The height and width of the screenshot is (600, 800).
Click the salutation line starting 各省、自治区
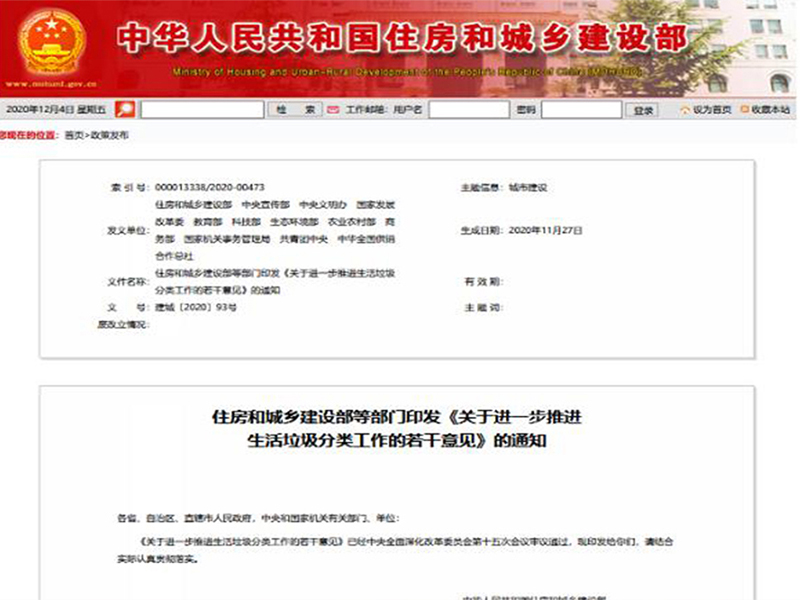tap(258, 518)
